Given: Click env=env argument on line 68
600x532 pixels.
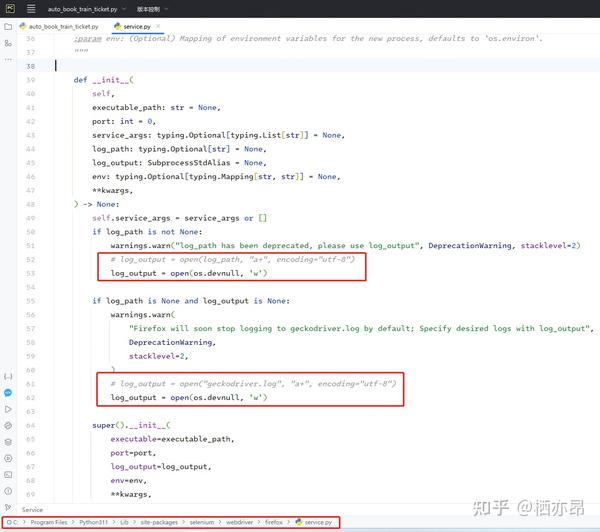Looking at the screenshot, I should click(x=129, y=480).
